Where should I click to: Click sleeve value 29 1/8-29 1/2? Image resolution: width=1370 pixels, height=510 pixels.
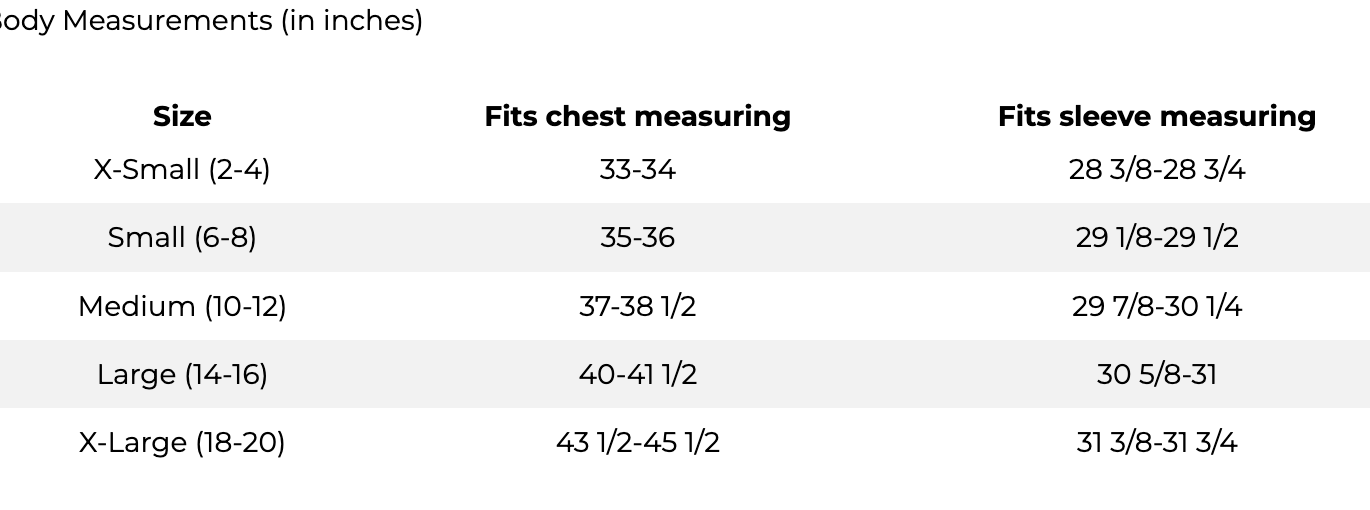1157,238
